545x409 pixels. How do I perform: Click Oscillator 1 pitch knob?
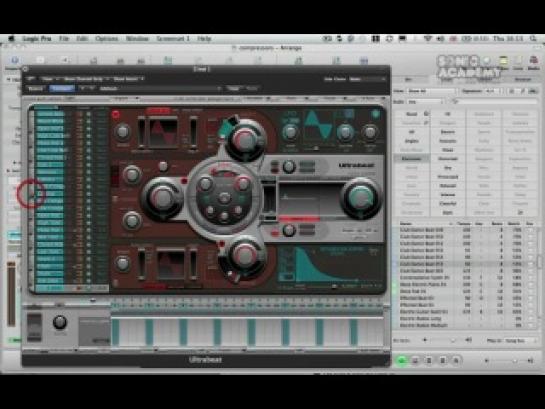(122, 132)
